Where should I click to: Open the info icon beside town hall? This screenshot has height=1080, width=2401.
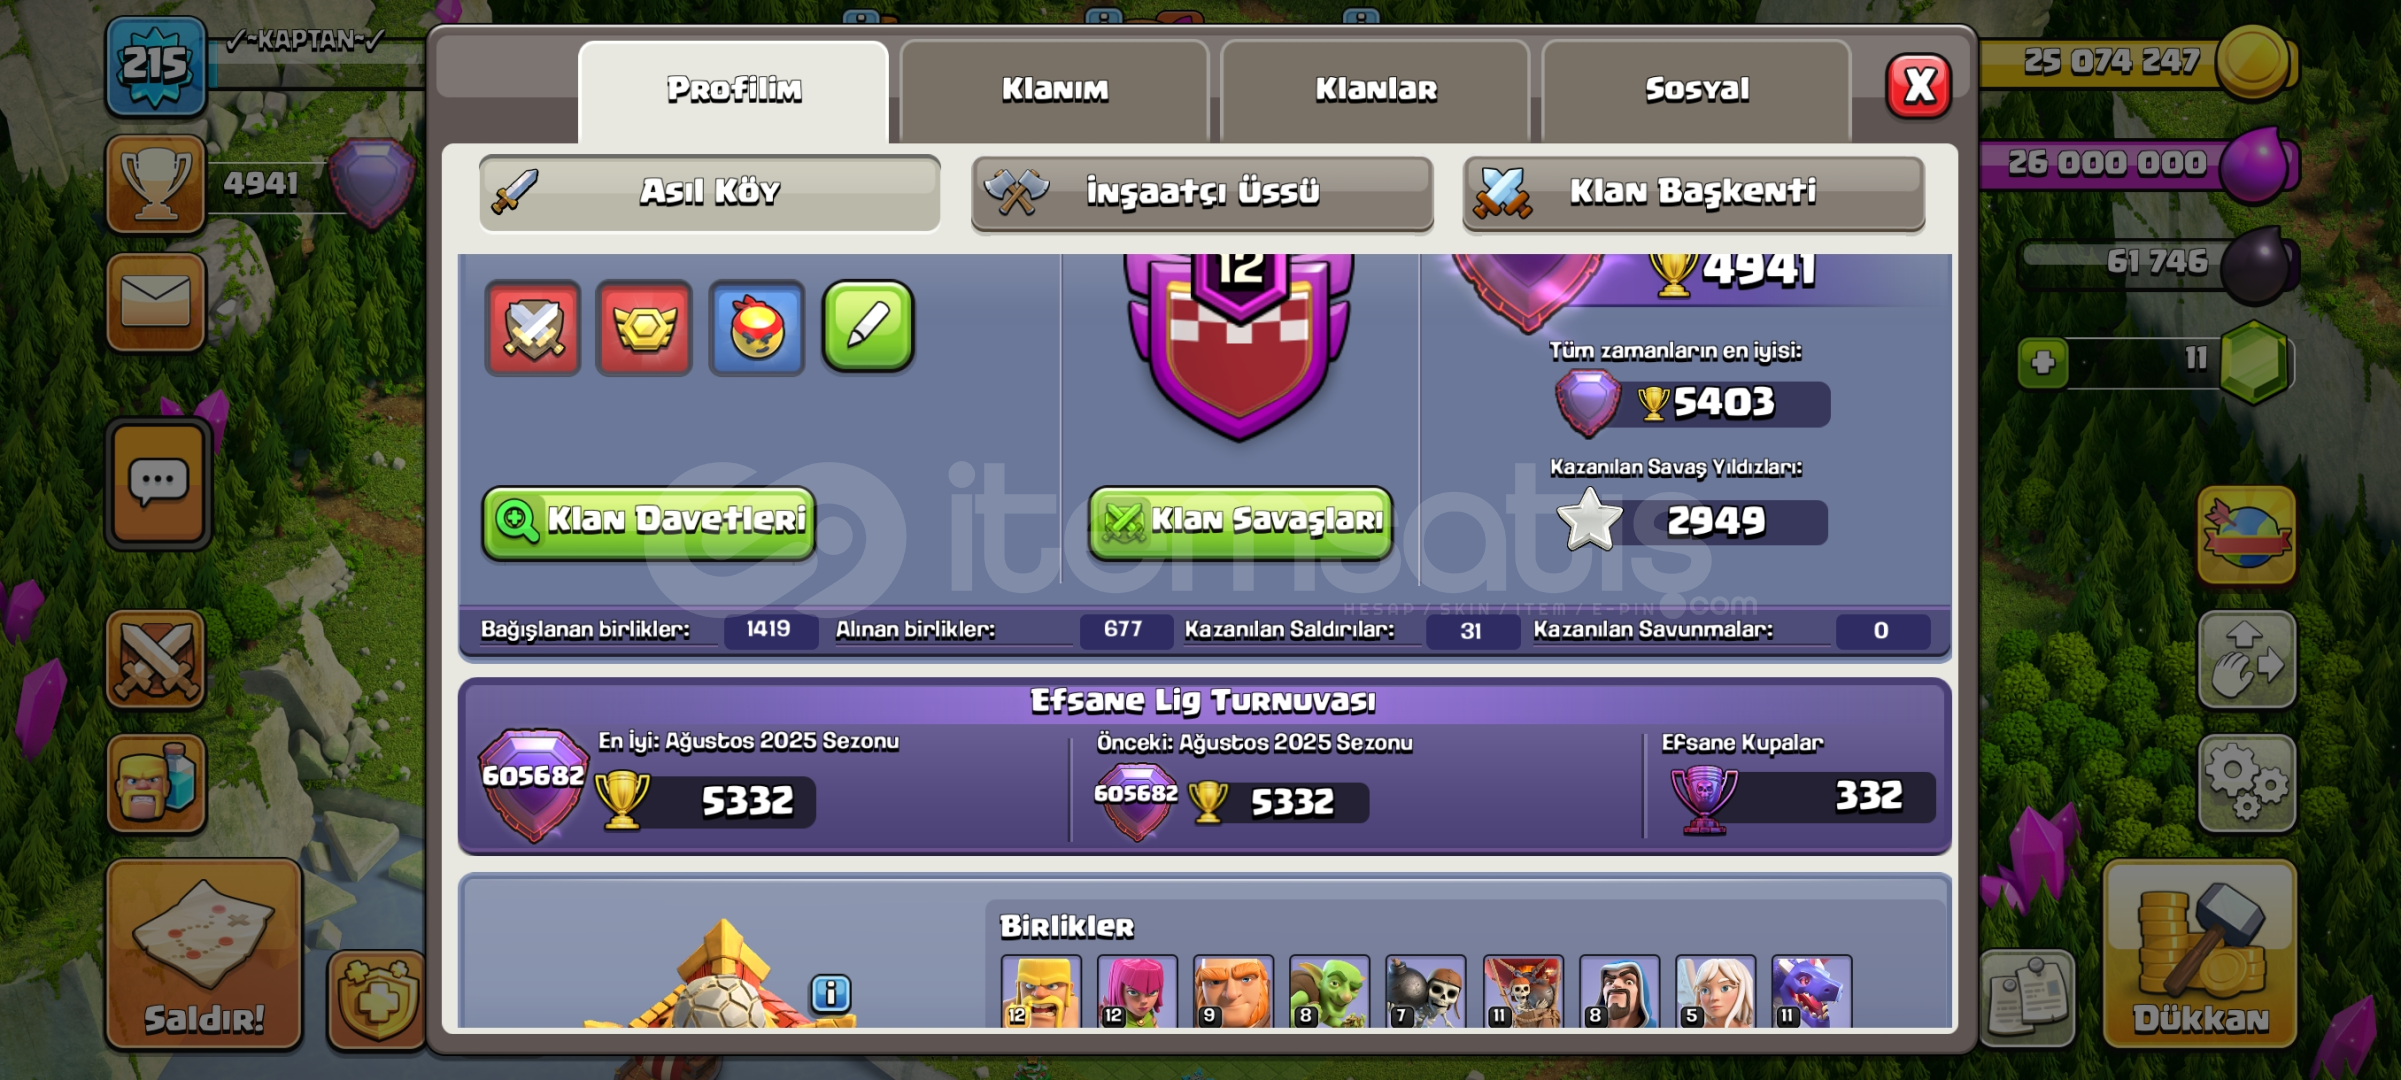pyautogui.click(x=831, y=994)
